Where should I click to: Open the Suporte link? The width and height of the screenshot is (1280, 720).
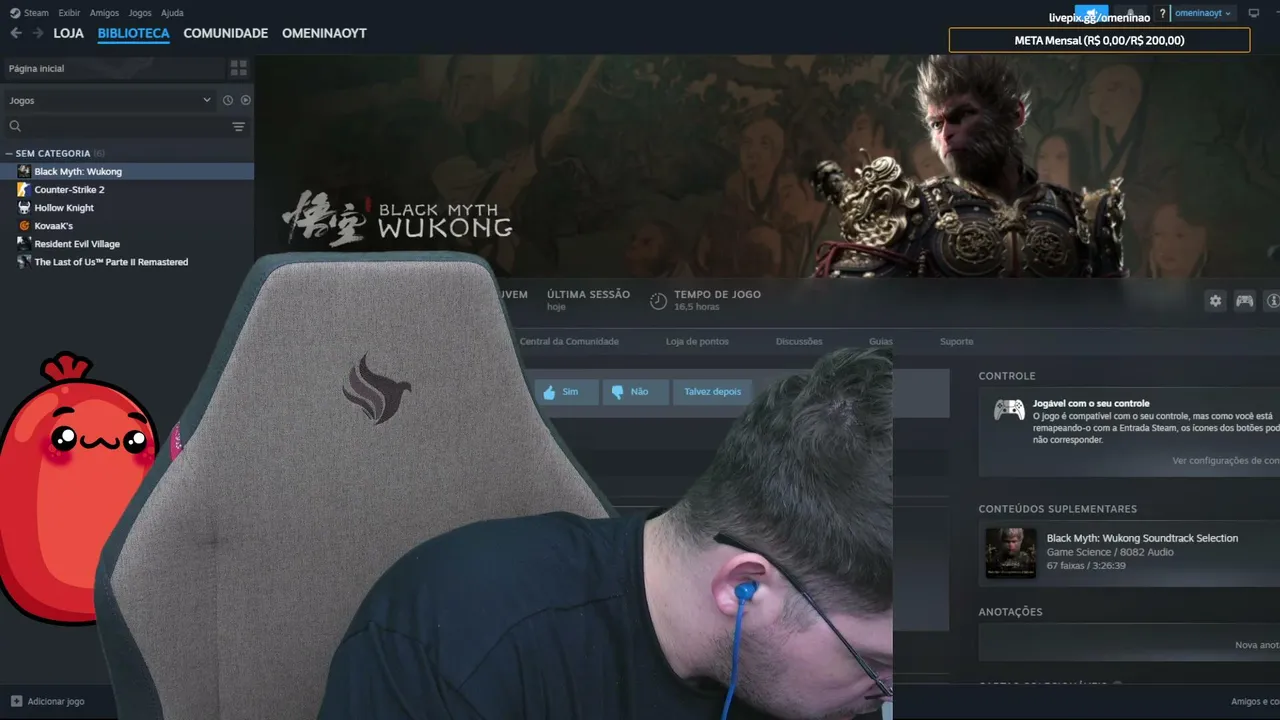(956, 342)
